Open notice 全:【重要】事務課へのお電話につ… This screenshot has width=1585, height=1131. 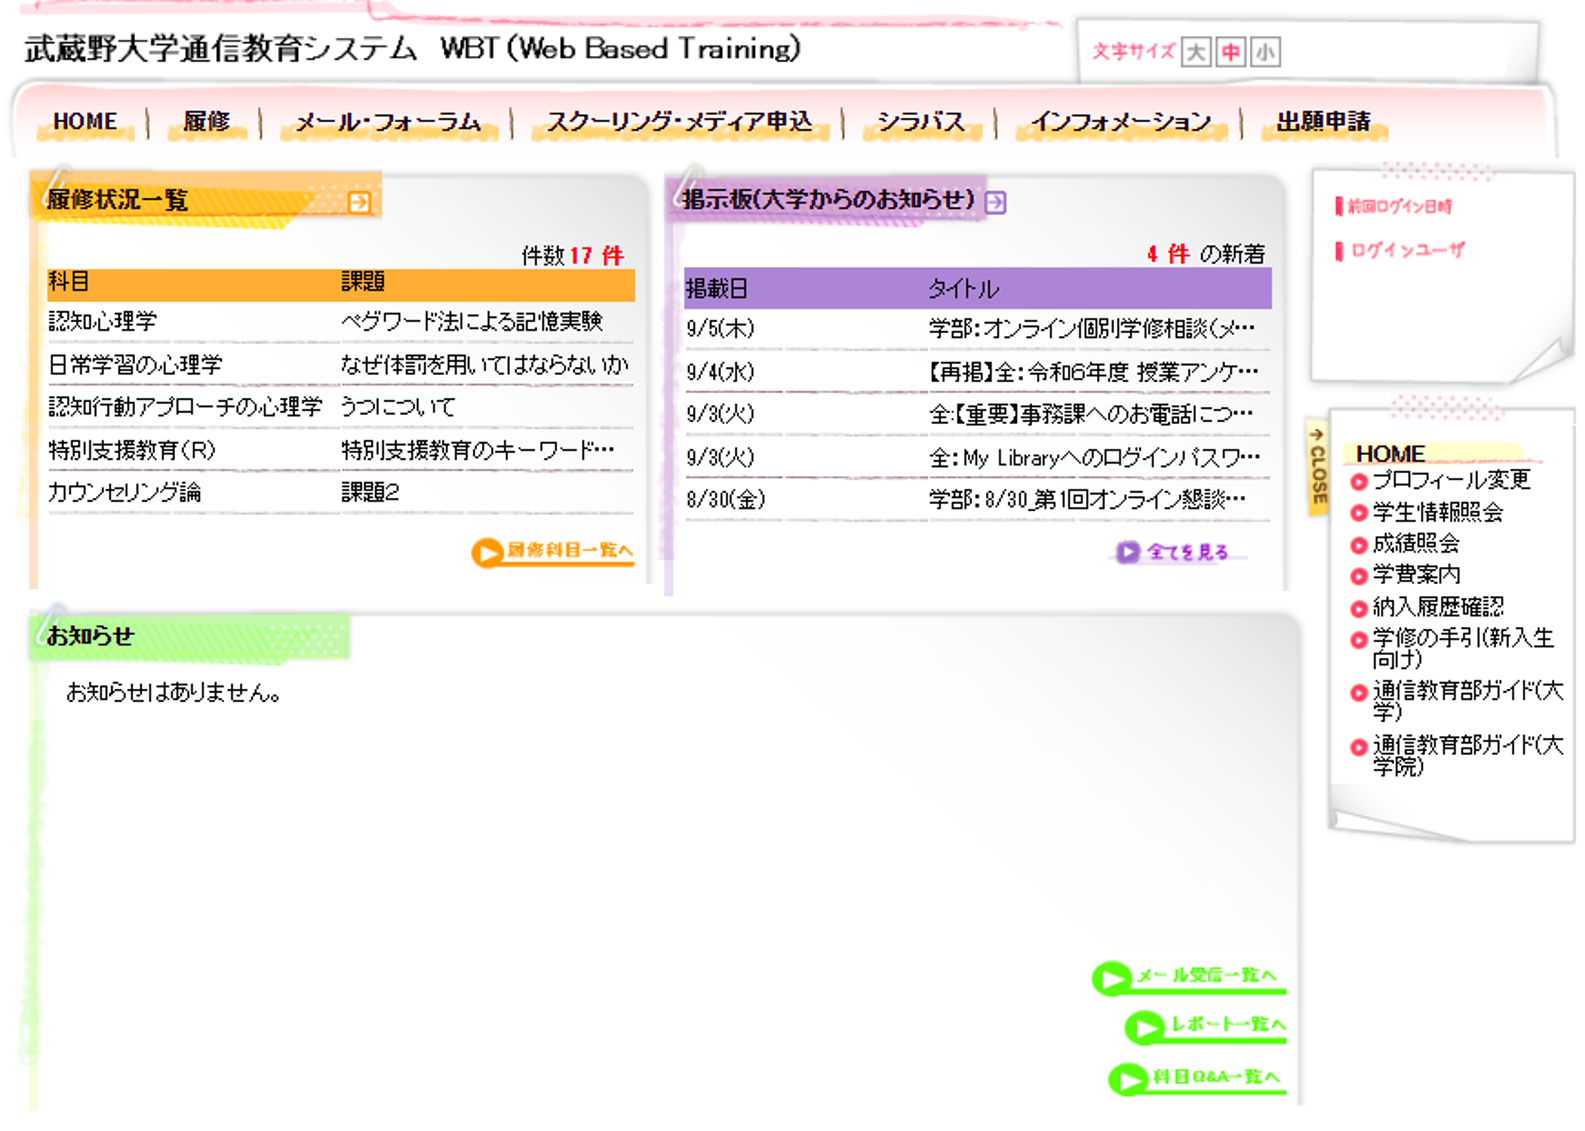(1091, 414)
